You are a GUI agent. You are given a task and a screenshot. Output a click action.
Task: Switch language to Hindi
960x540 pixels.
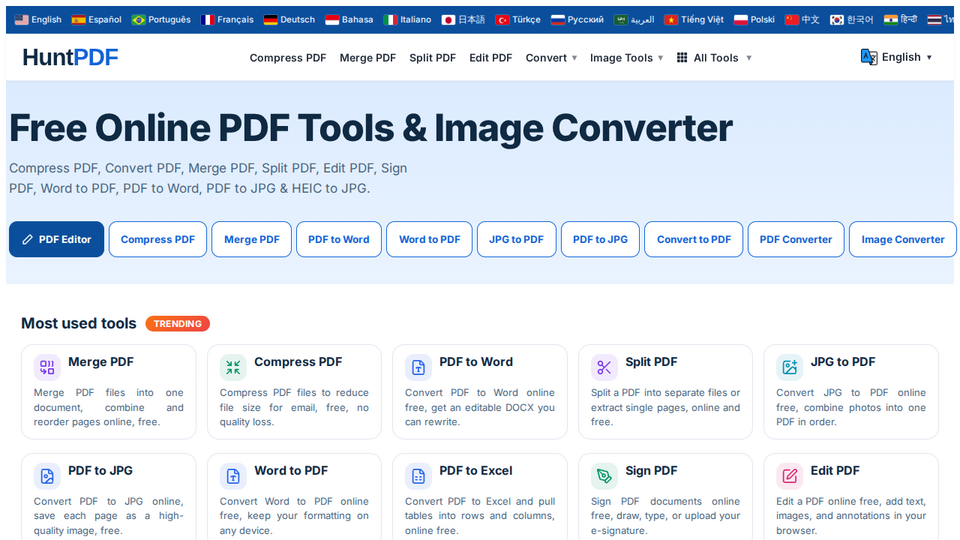click(901, 20)
